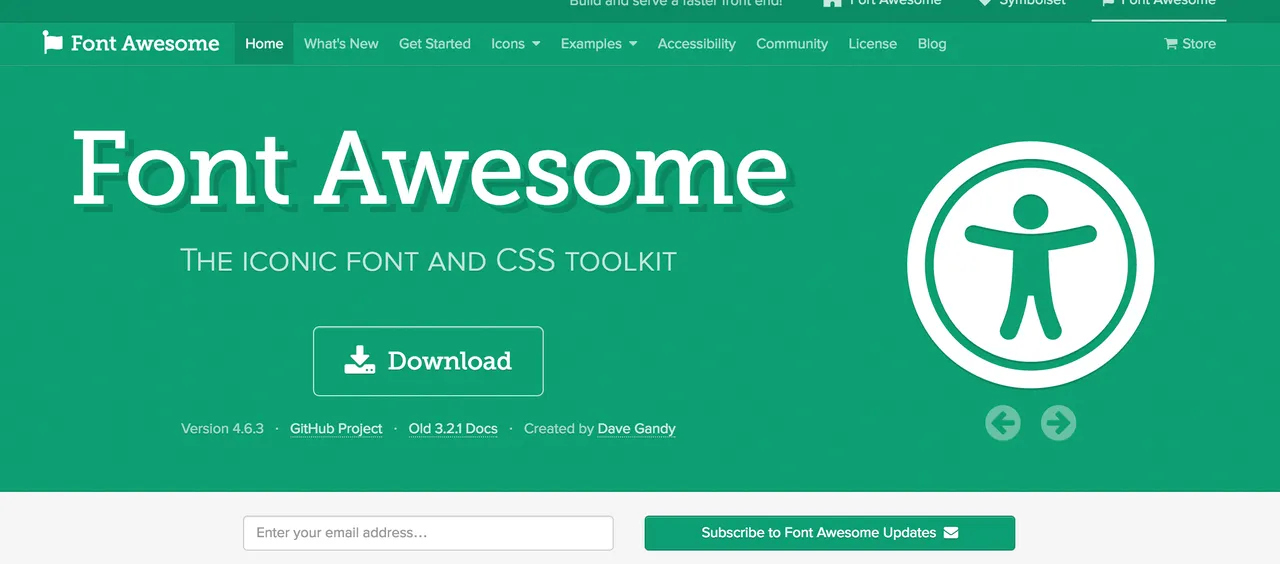Click the universal access icon in carousel

tap(1031, 265)
